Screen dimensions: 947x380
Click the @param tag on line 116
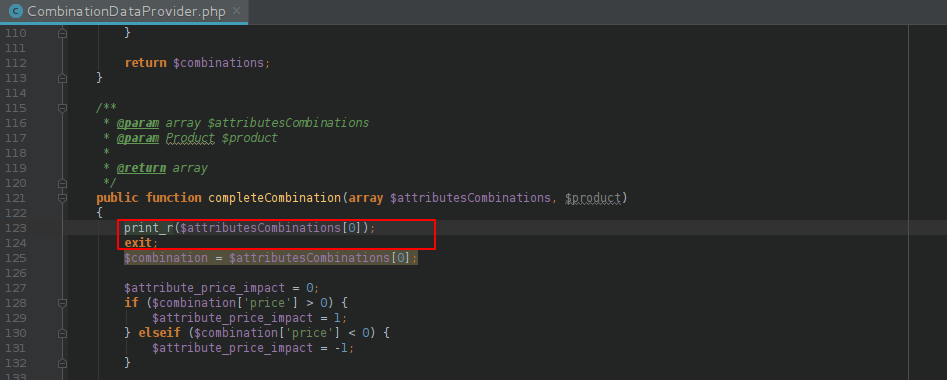[138, 123]
